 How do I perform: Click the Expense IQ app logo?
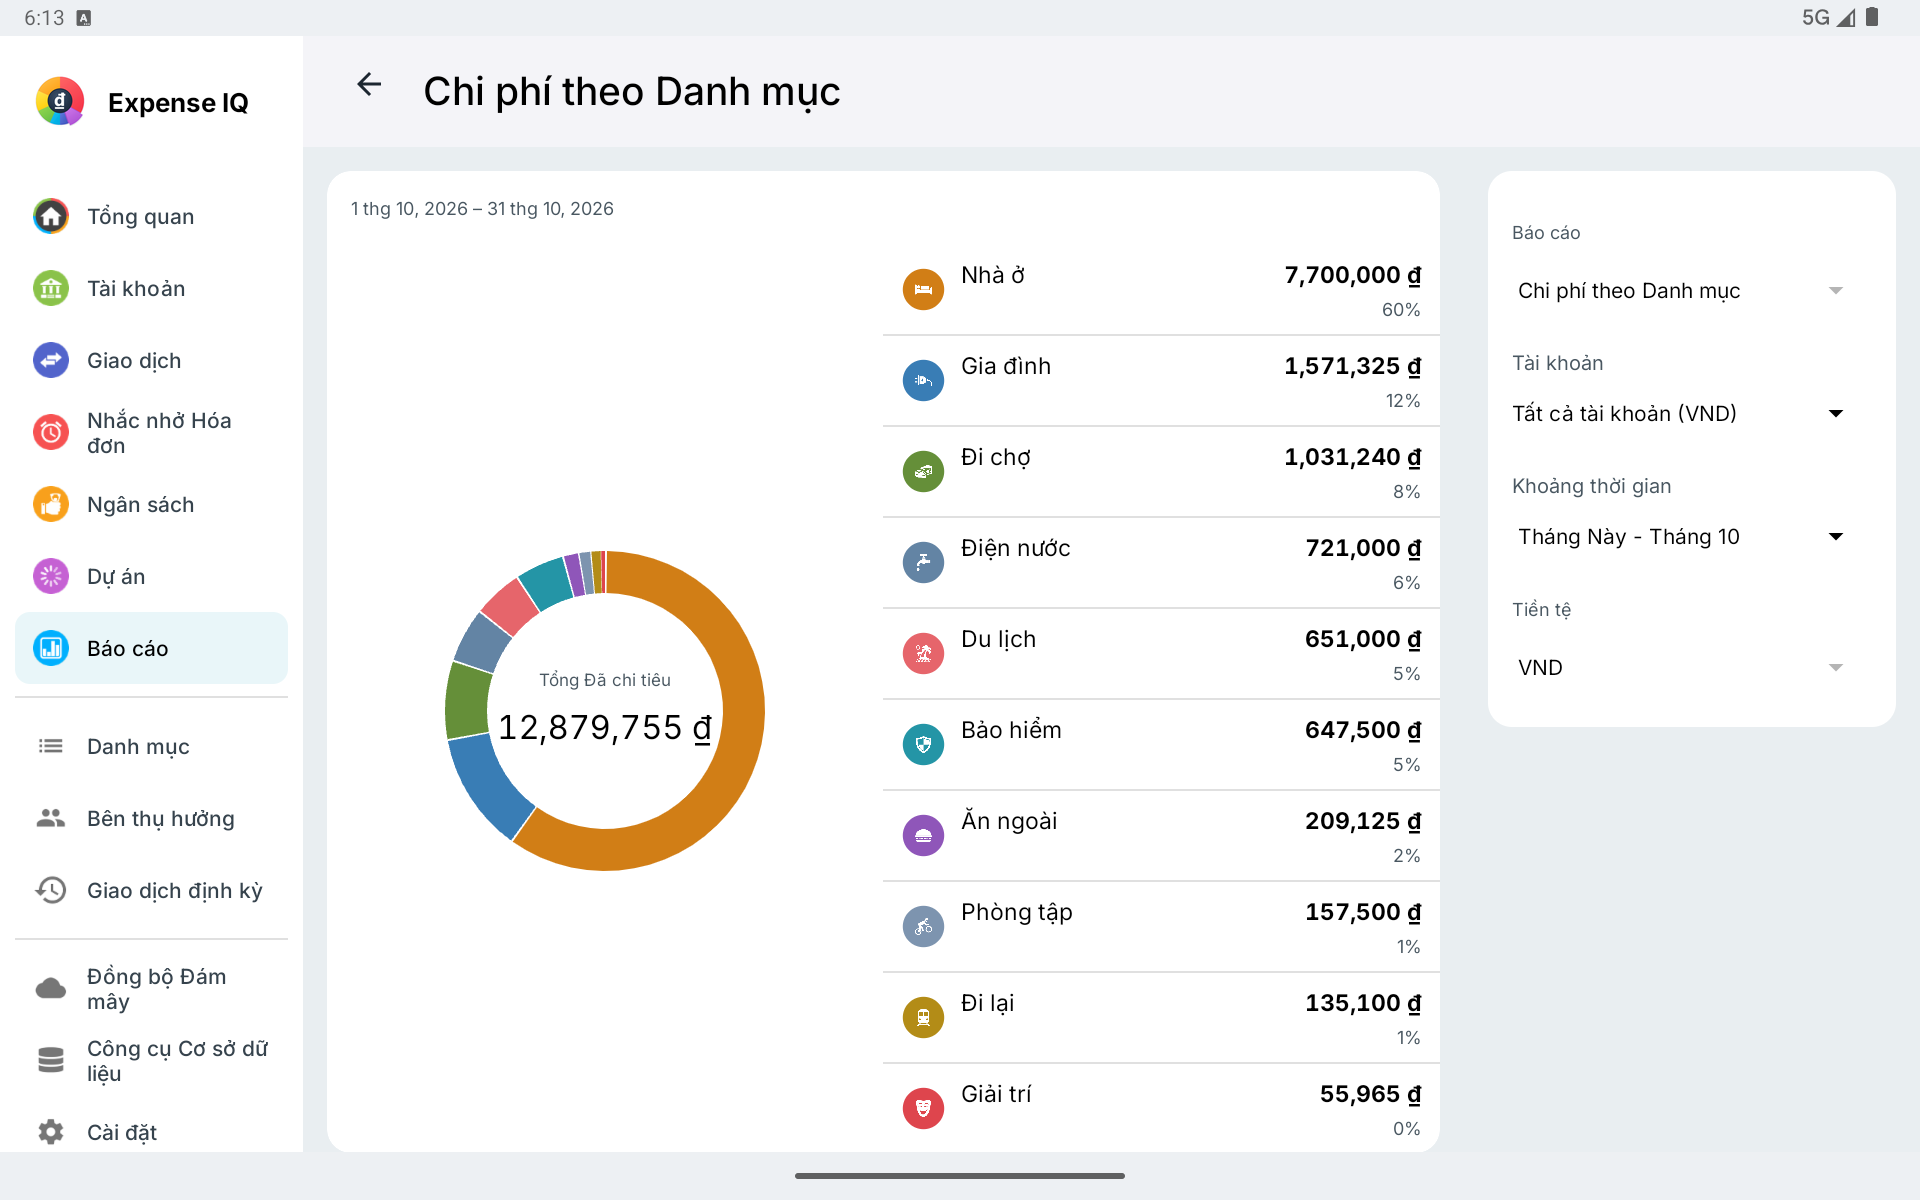point(60,101)
